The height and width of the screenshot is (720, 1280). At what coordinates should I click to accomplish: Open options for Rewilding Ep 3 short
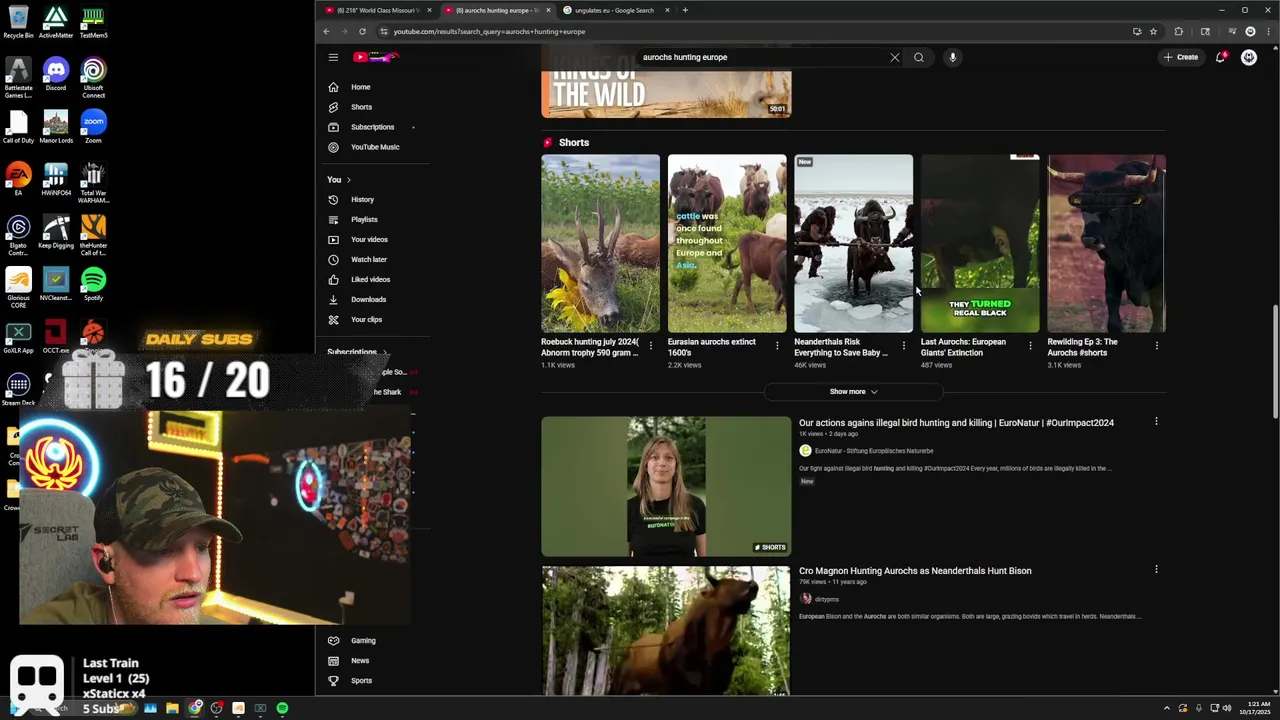pyautogui.click(x=1156, y=346)
